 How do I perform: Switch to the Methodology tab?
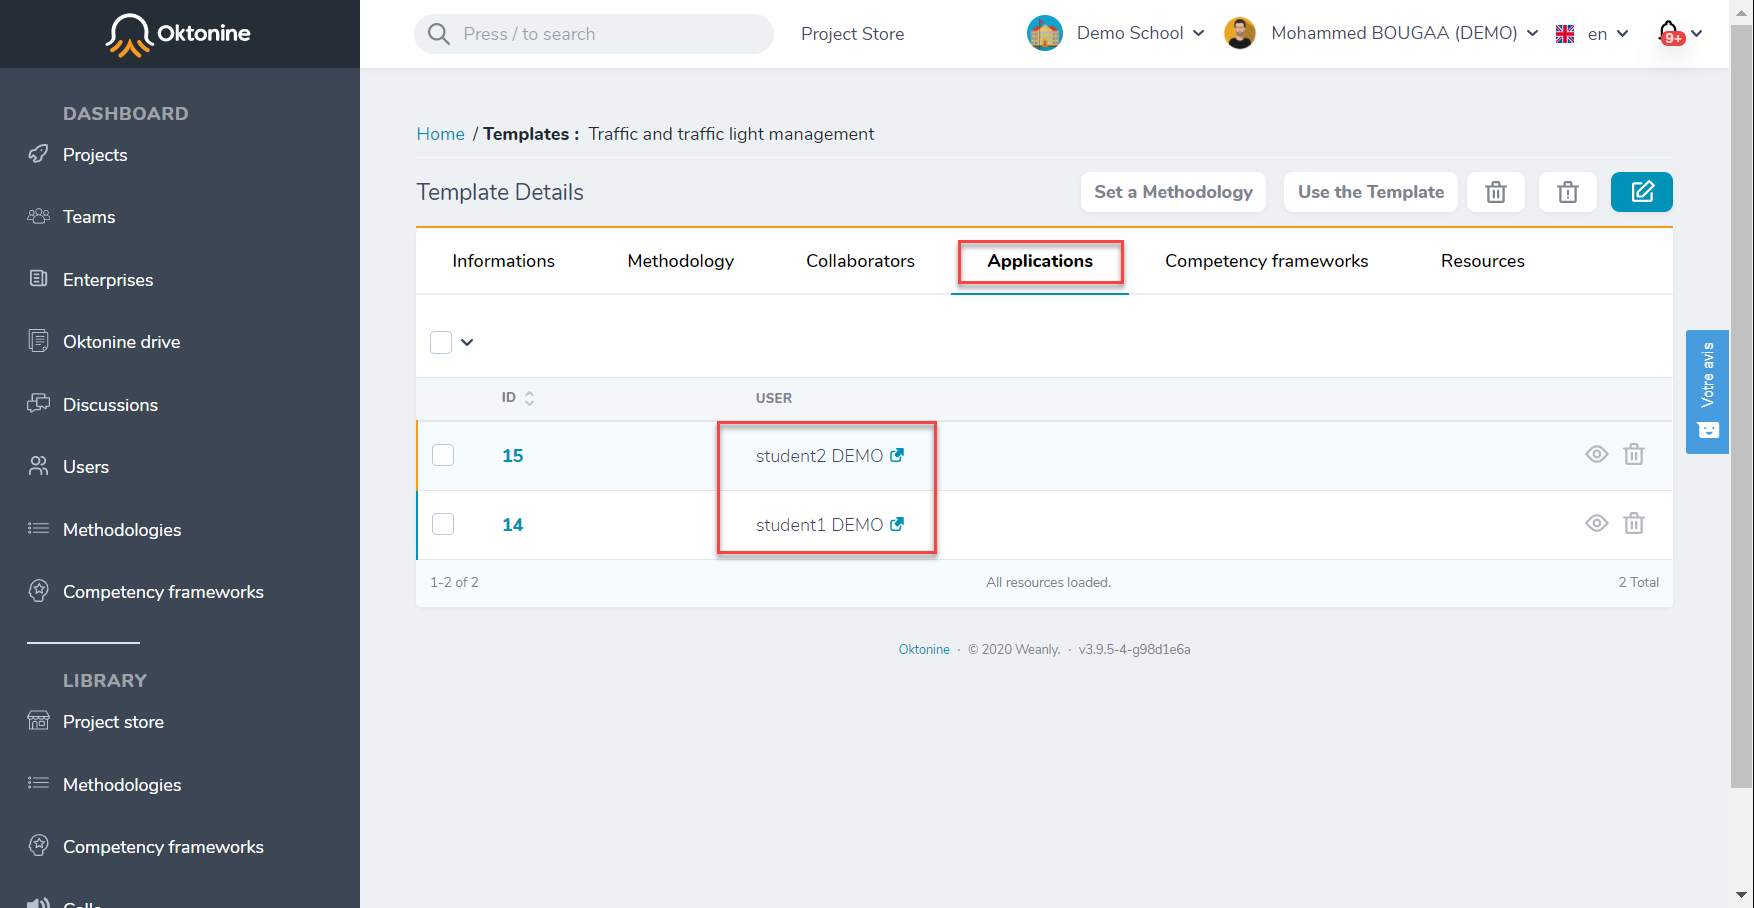(681, 261)
